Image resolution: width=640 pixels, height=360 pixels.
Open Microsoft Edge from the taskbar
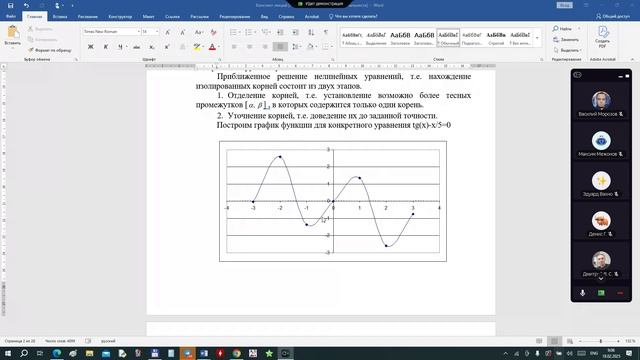[57, 353]
